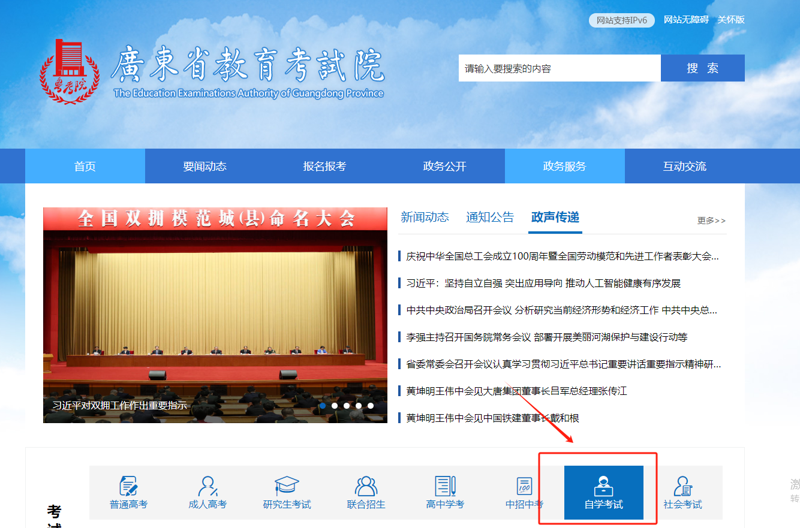Click the 广东省教育考试院 logo emblem

pyautogui.click(x=70, y=72)
